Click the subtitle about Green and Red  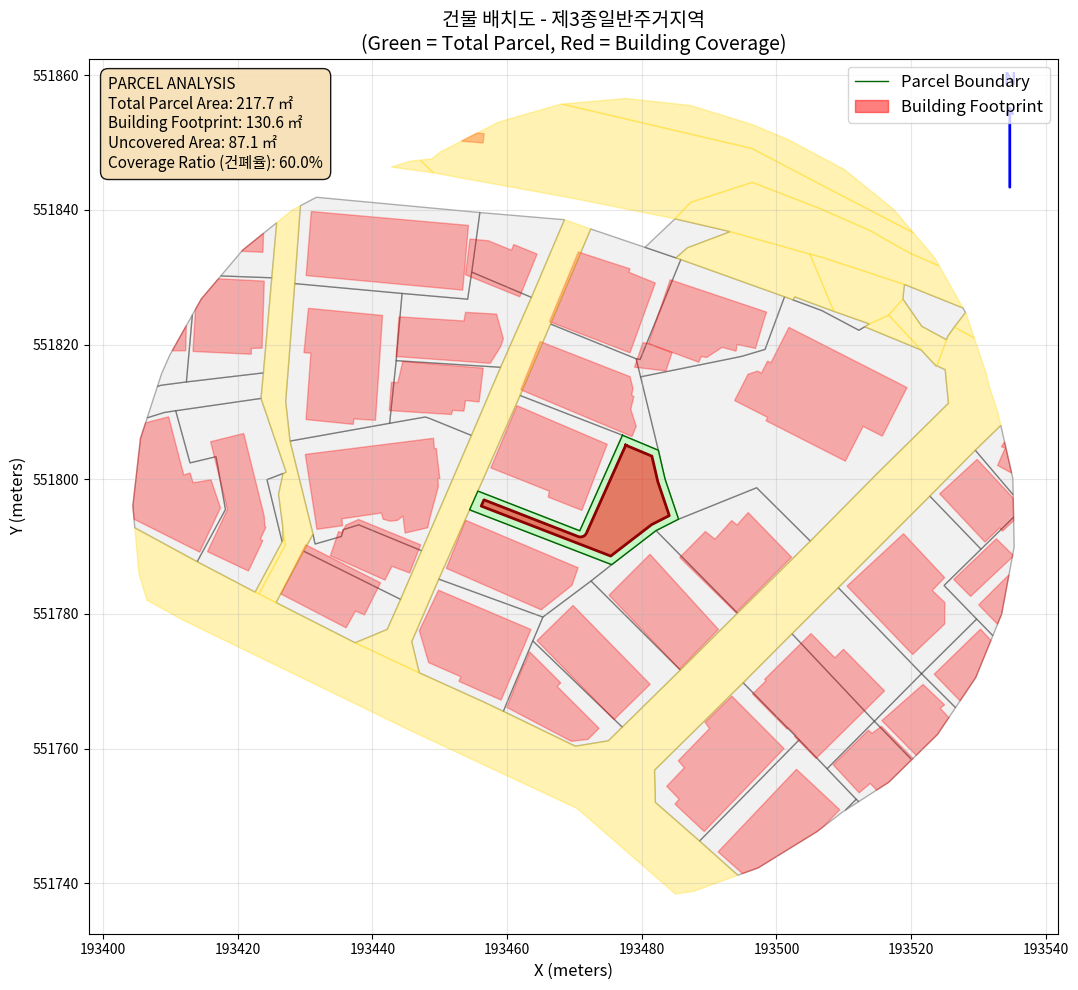[573, 43]
